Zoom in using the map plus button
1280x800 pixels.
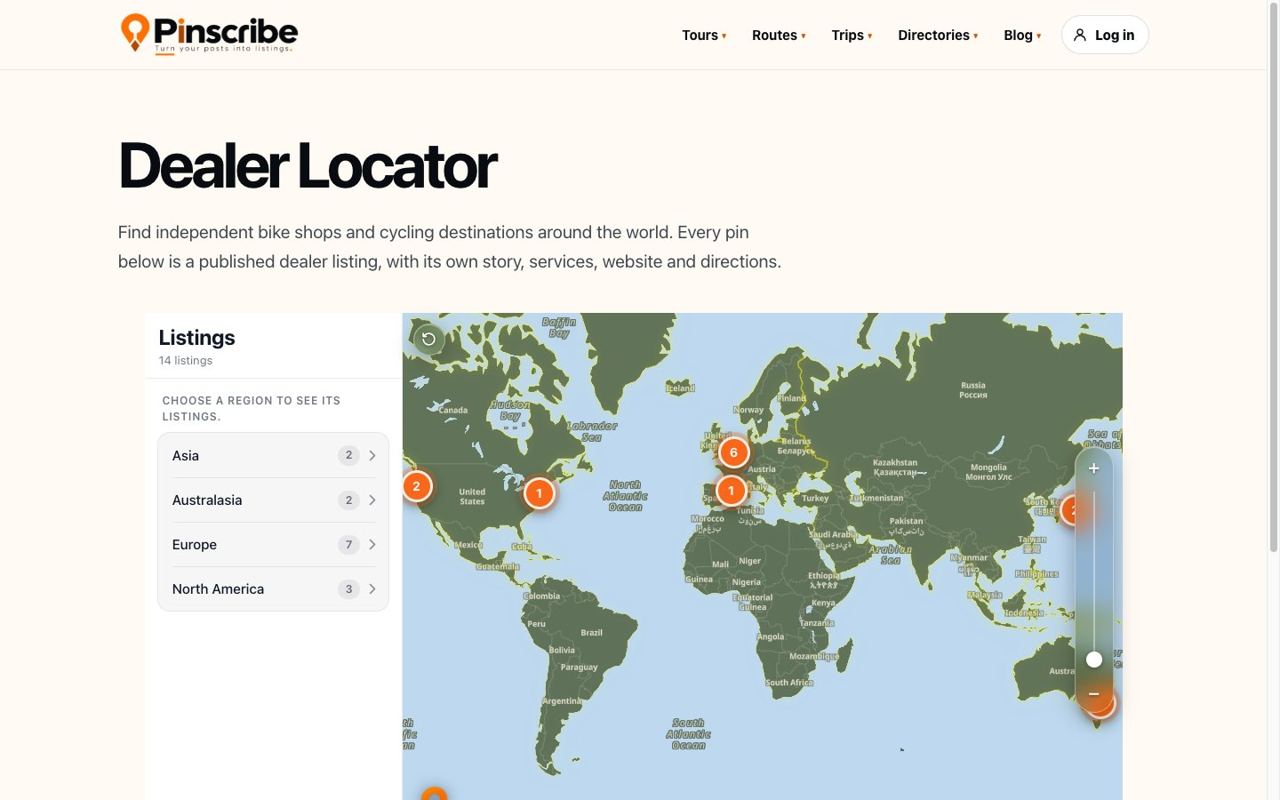pos(1094,468)
